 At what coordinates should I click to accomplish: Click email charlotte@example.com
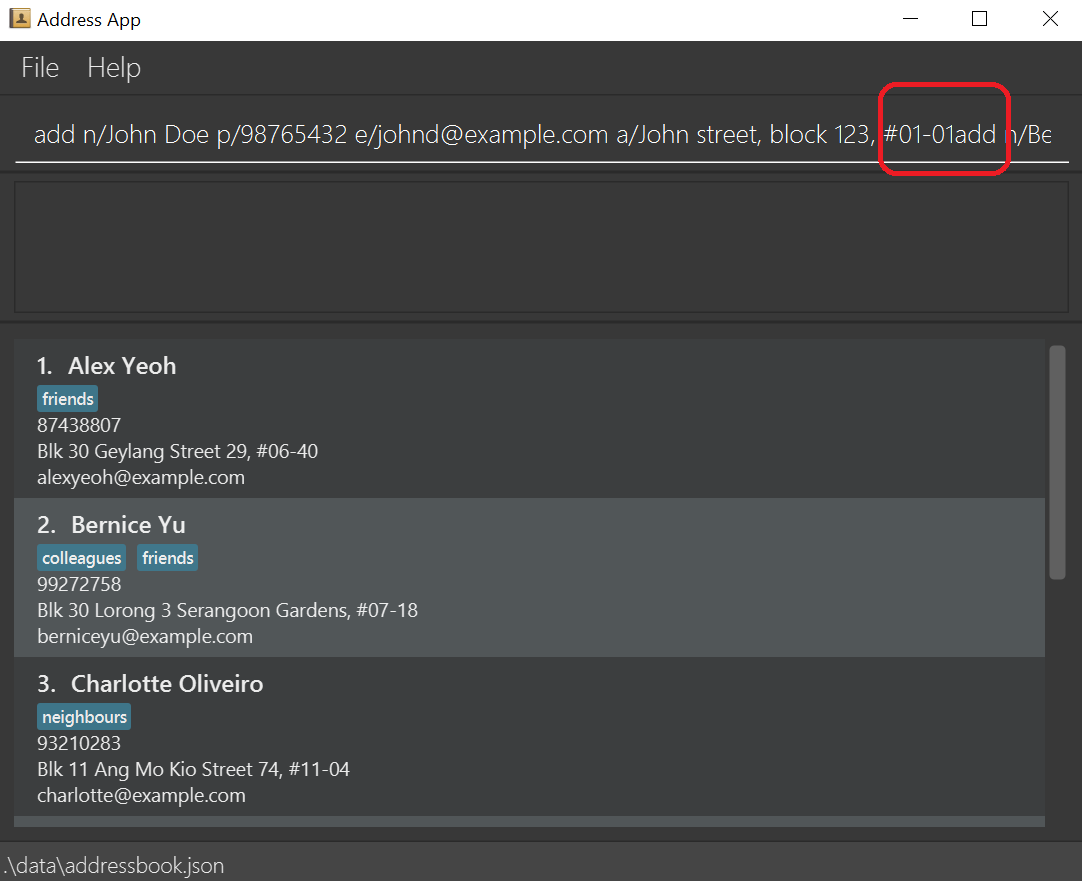(141, 795)
